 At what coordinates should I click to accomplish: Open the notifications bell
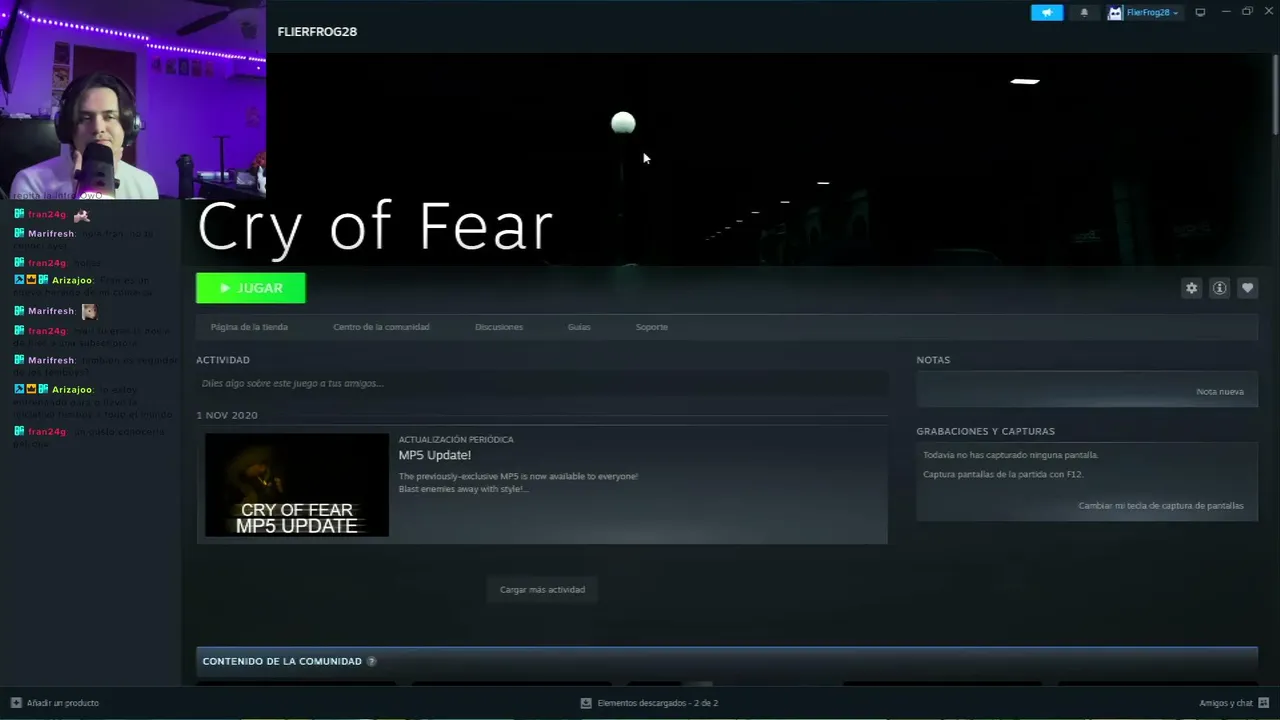[x=1084, y=13]
